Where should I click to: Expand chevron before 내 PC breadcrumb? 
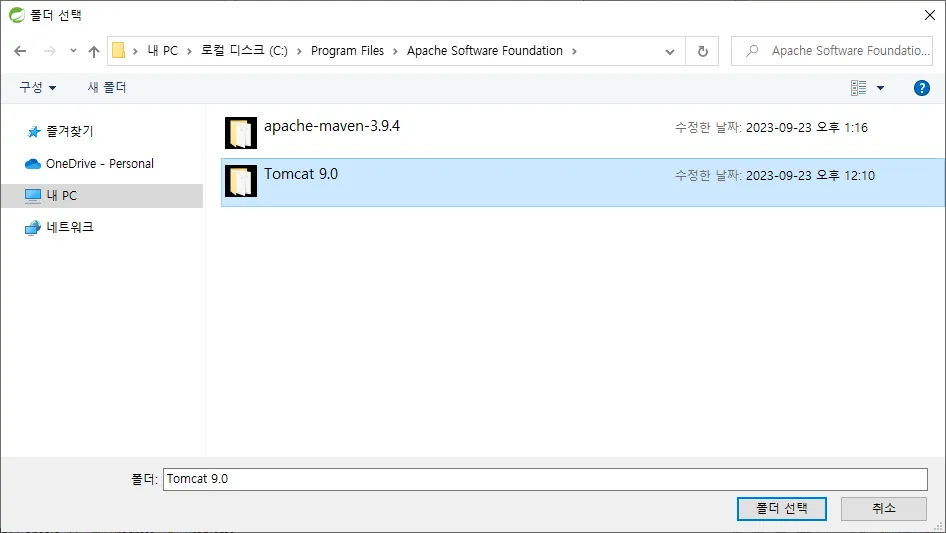136,51
